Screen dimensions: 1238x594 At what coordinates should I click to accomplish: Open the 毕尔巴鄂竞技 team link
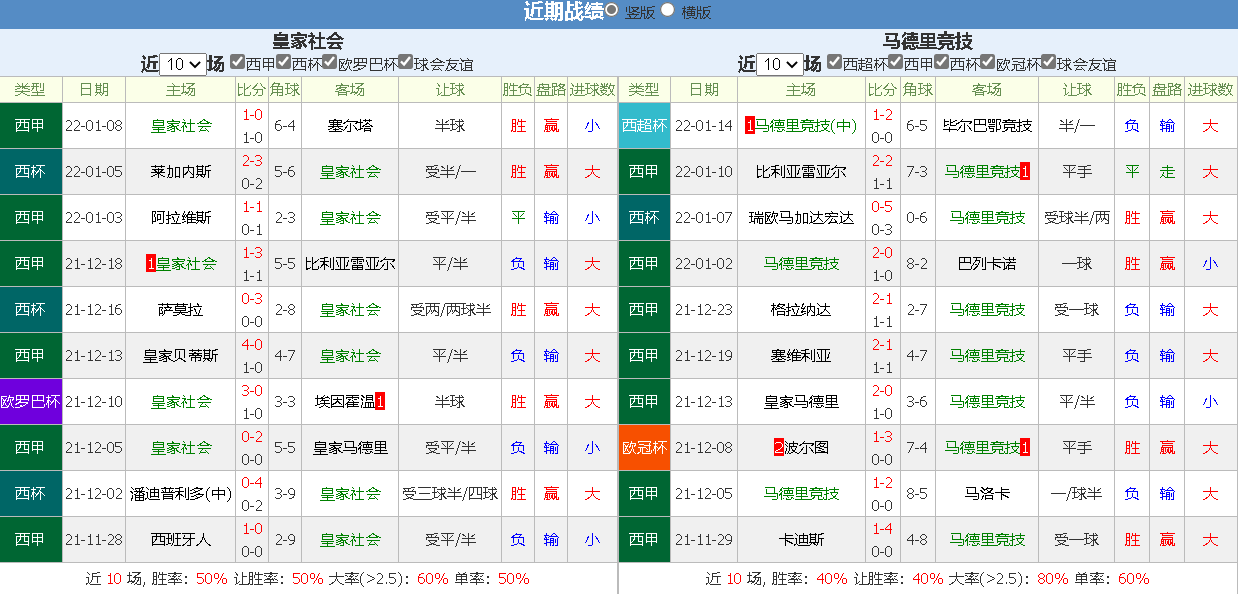[986, 126]
